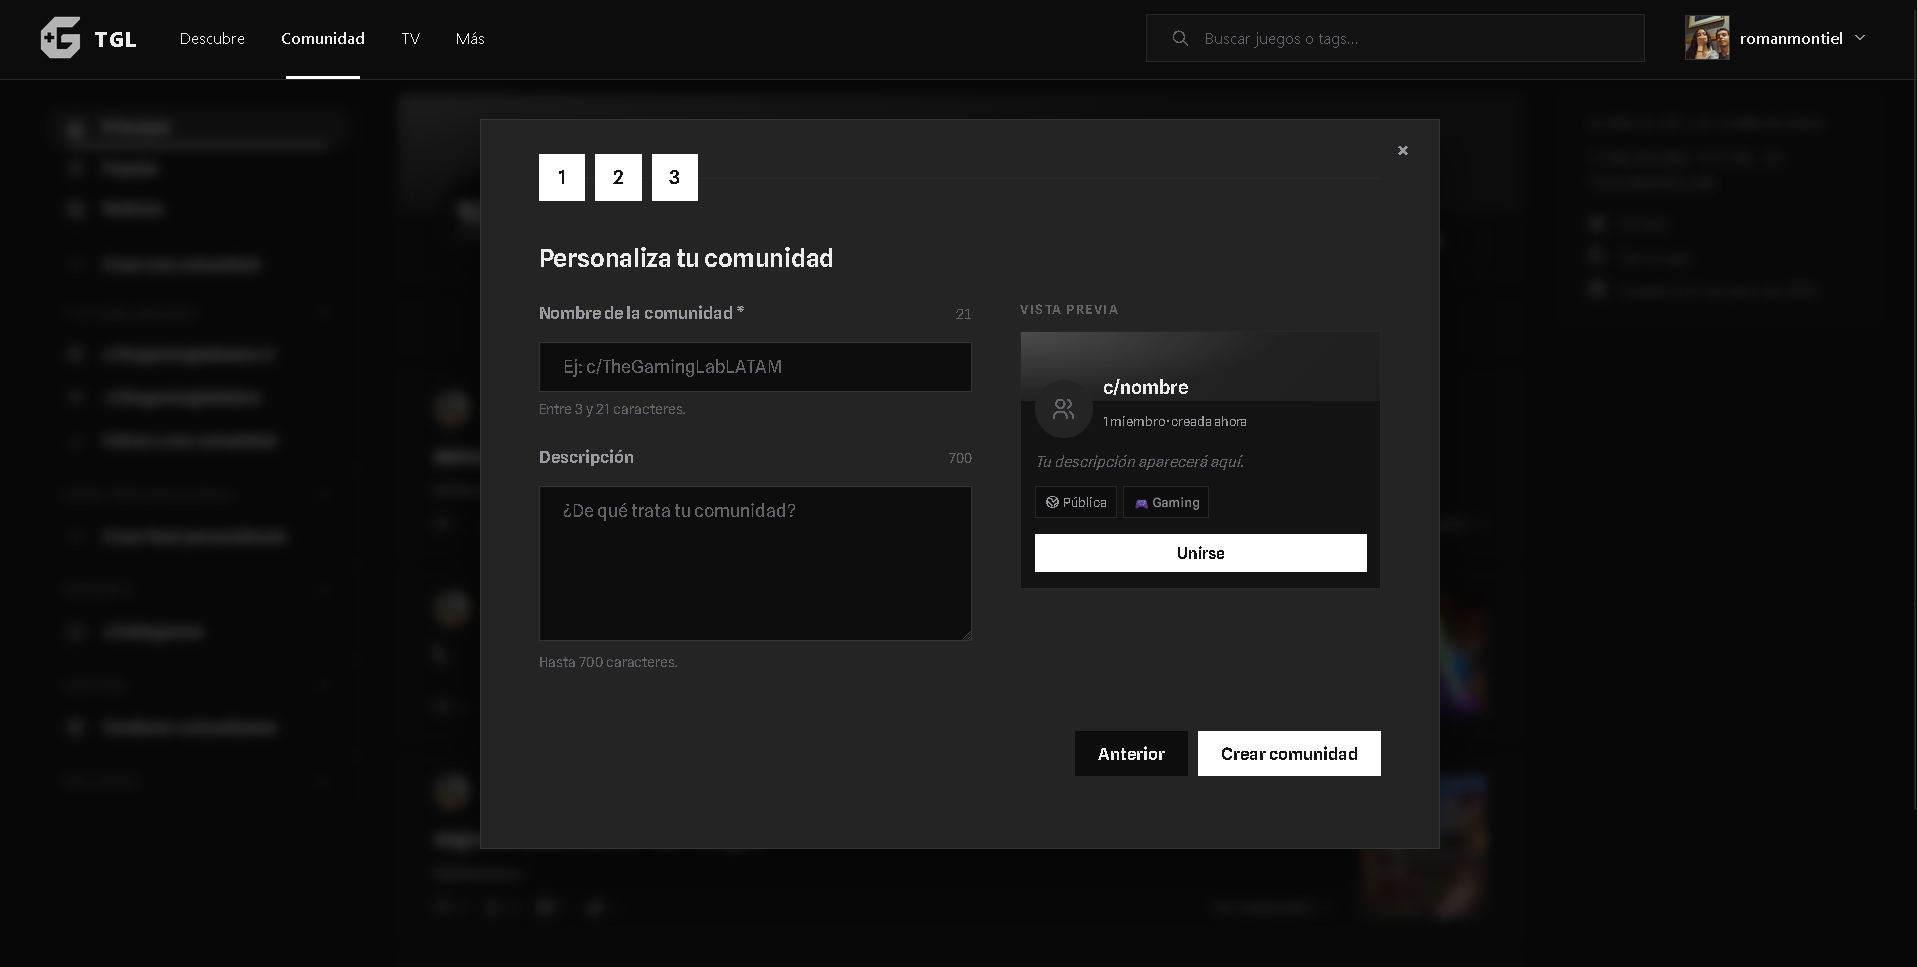Click the community avatar placeholder icon

click(1063, 409)
